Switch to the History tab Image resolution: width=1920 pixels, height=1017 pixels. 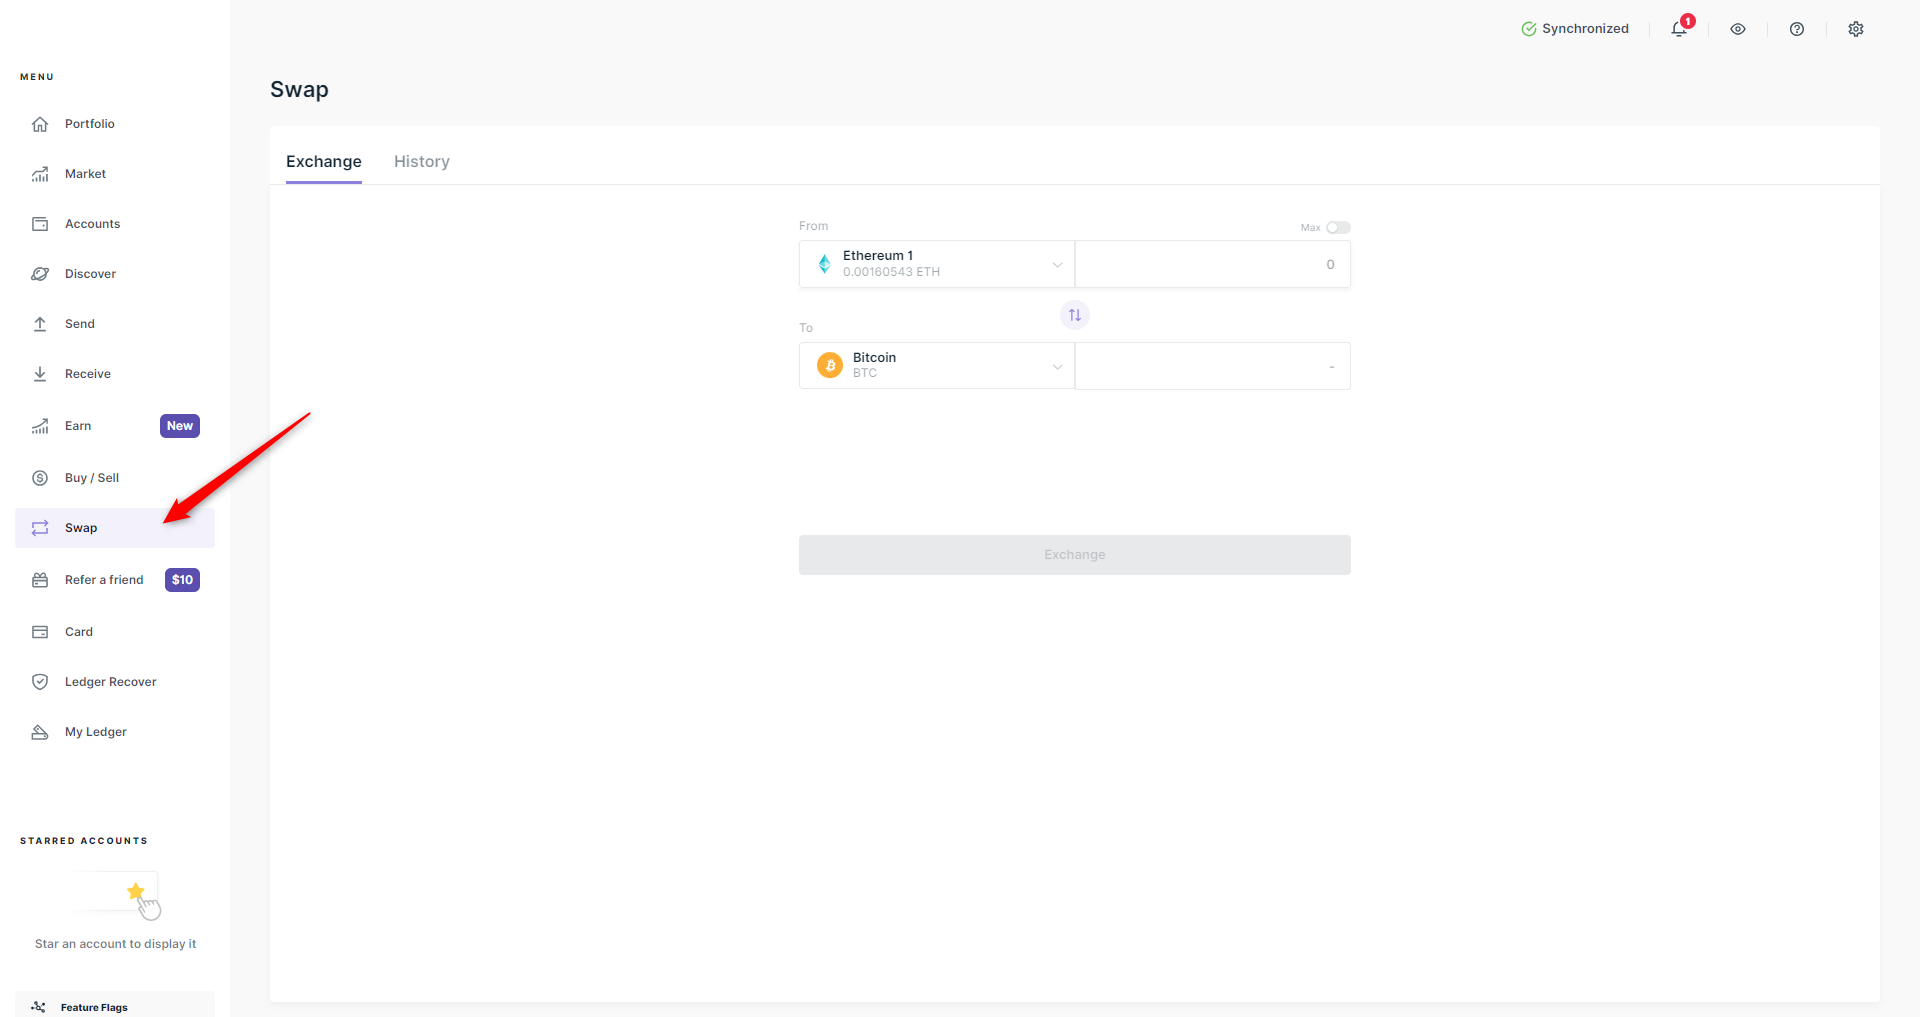point(421,162)
